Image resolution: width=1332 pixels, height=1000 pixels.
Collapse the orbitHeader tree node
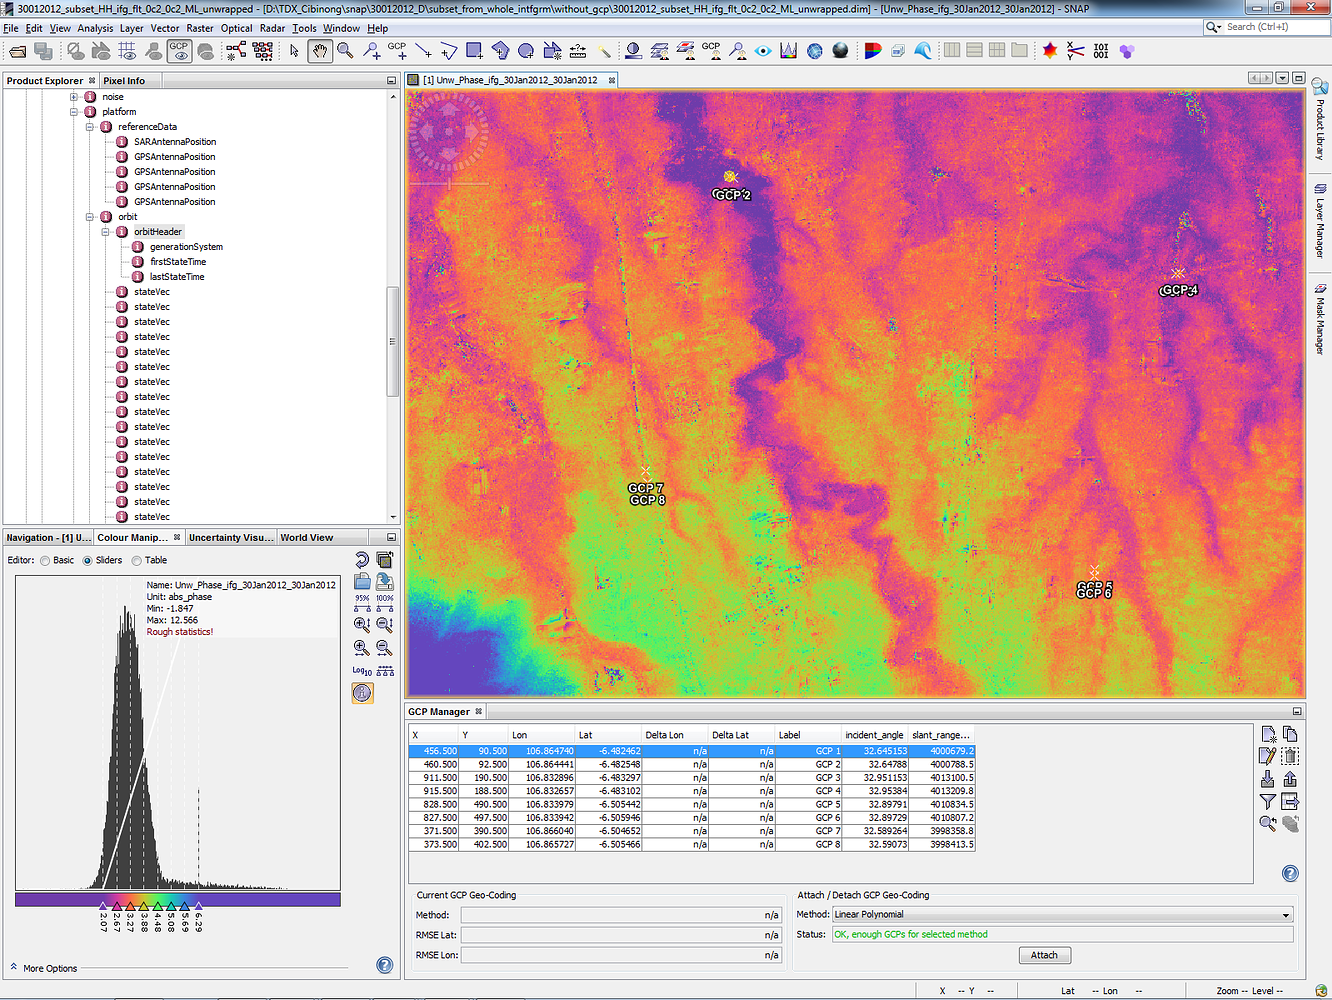[106, 231]
